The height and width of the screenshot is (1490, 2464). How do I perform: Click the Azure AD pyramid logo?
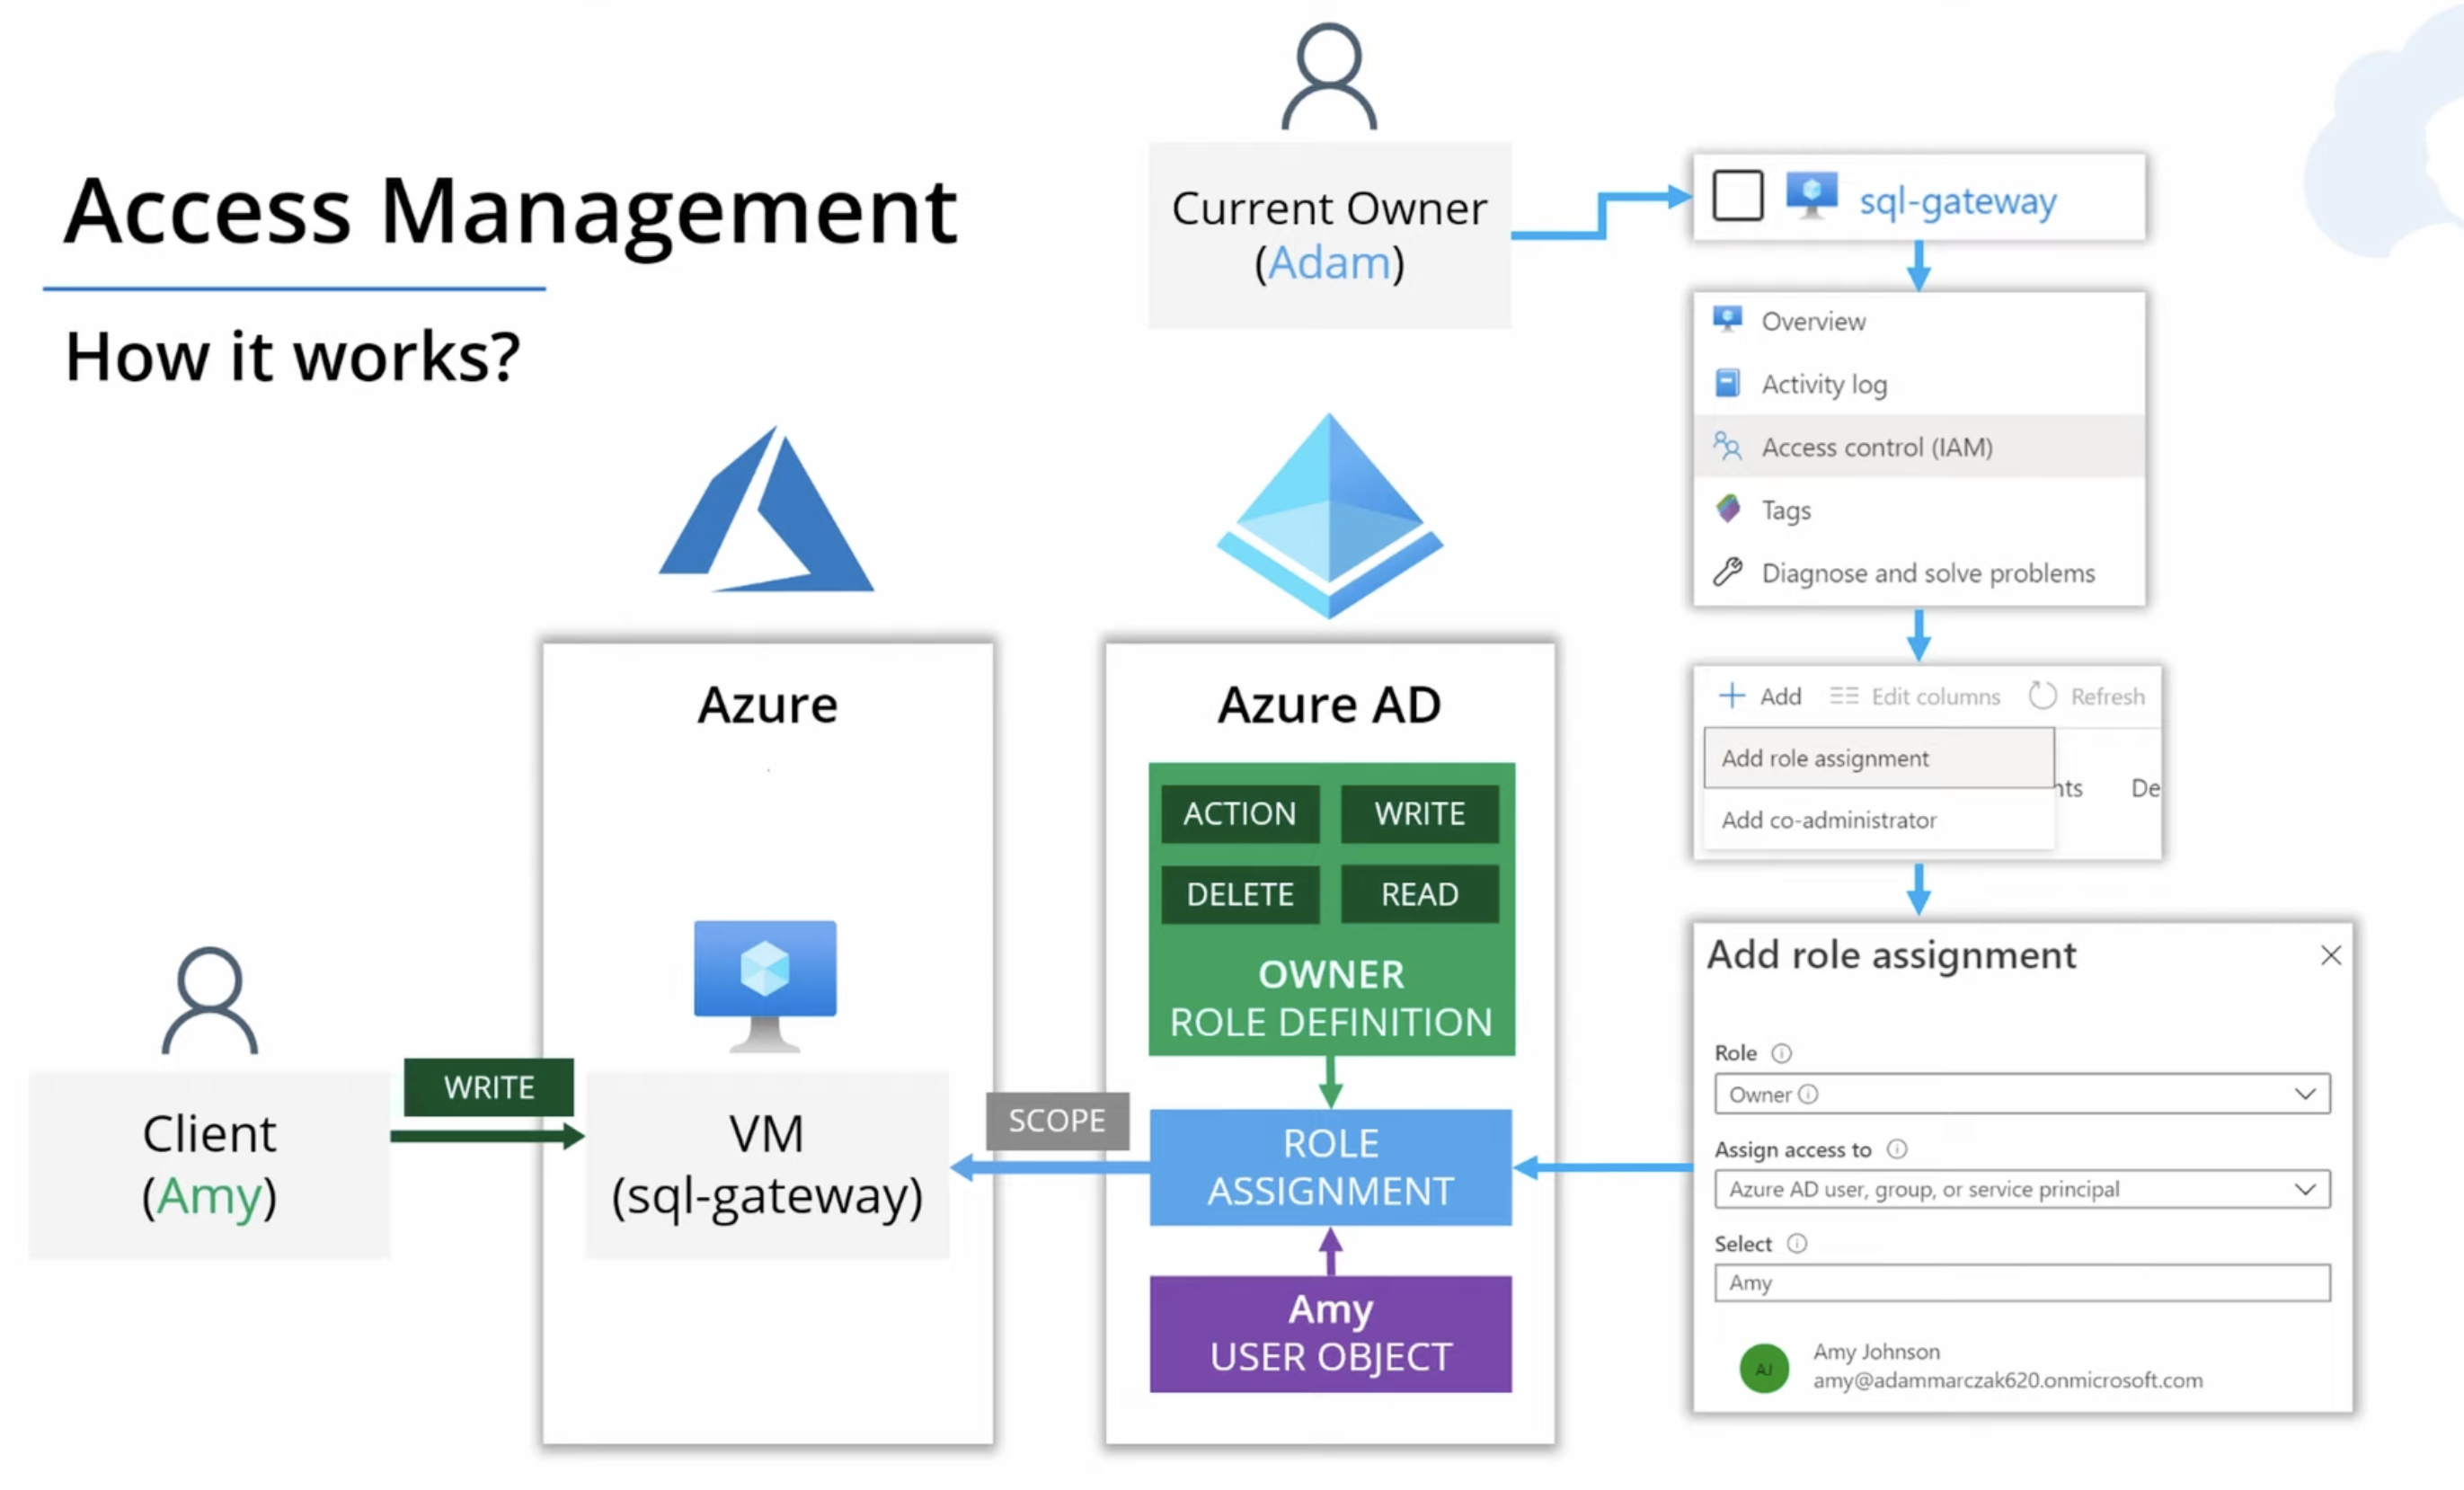[1329, 516]
